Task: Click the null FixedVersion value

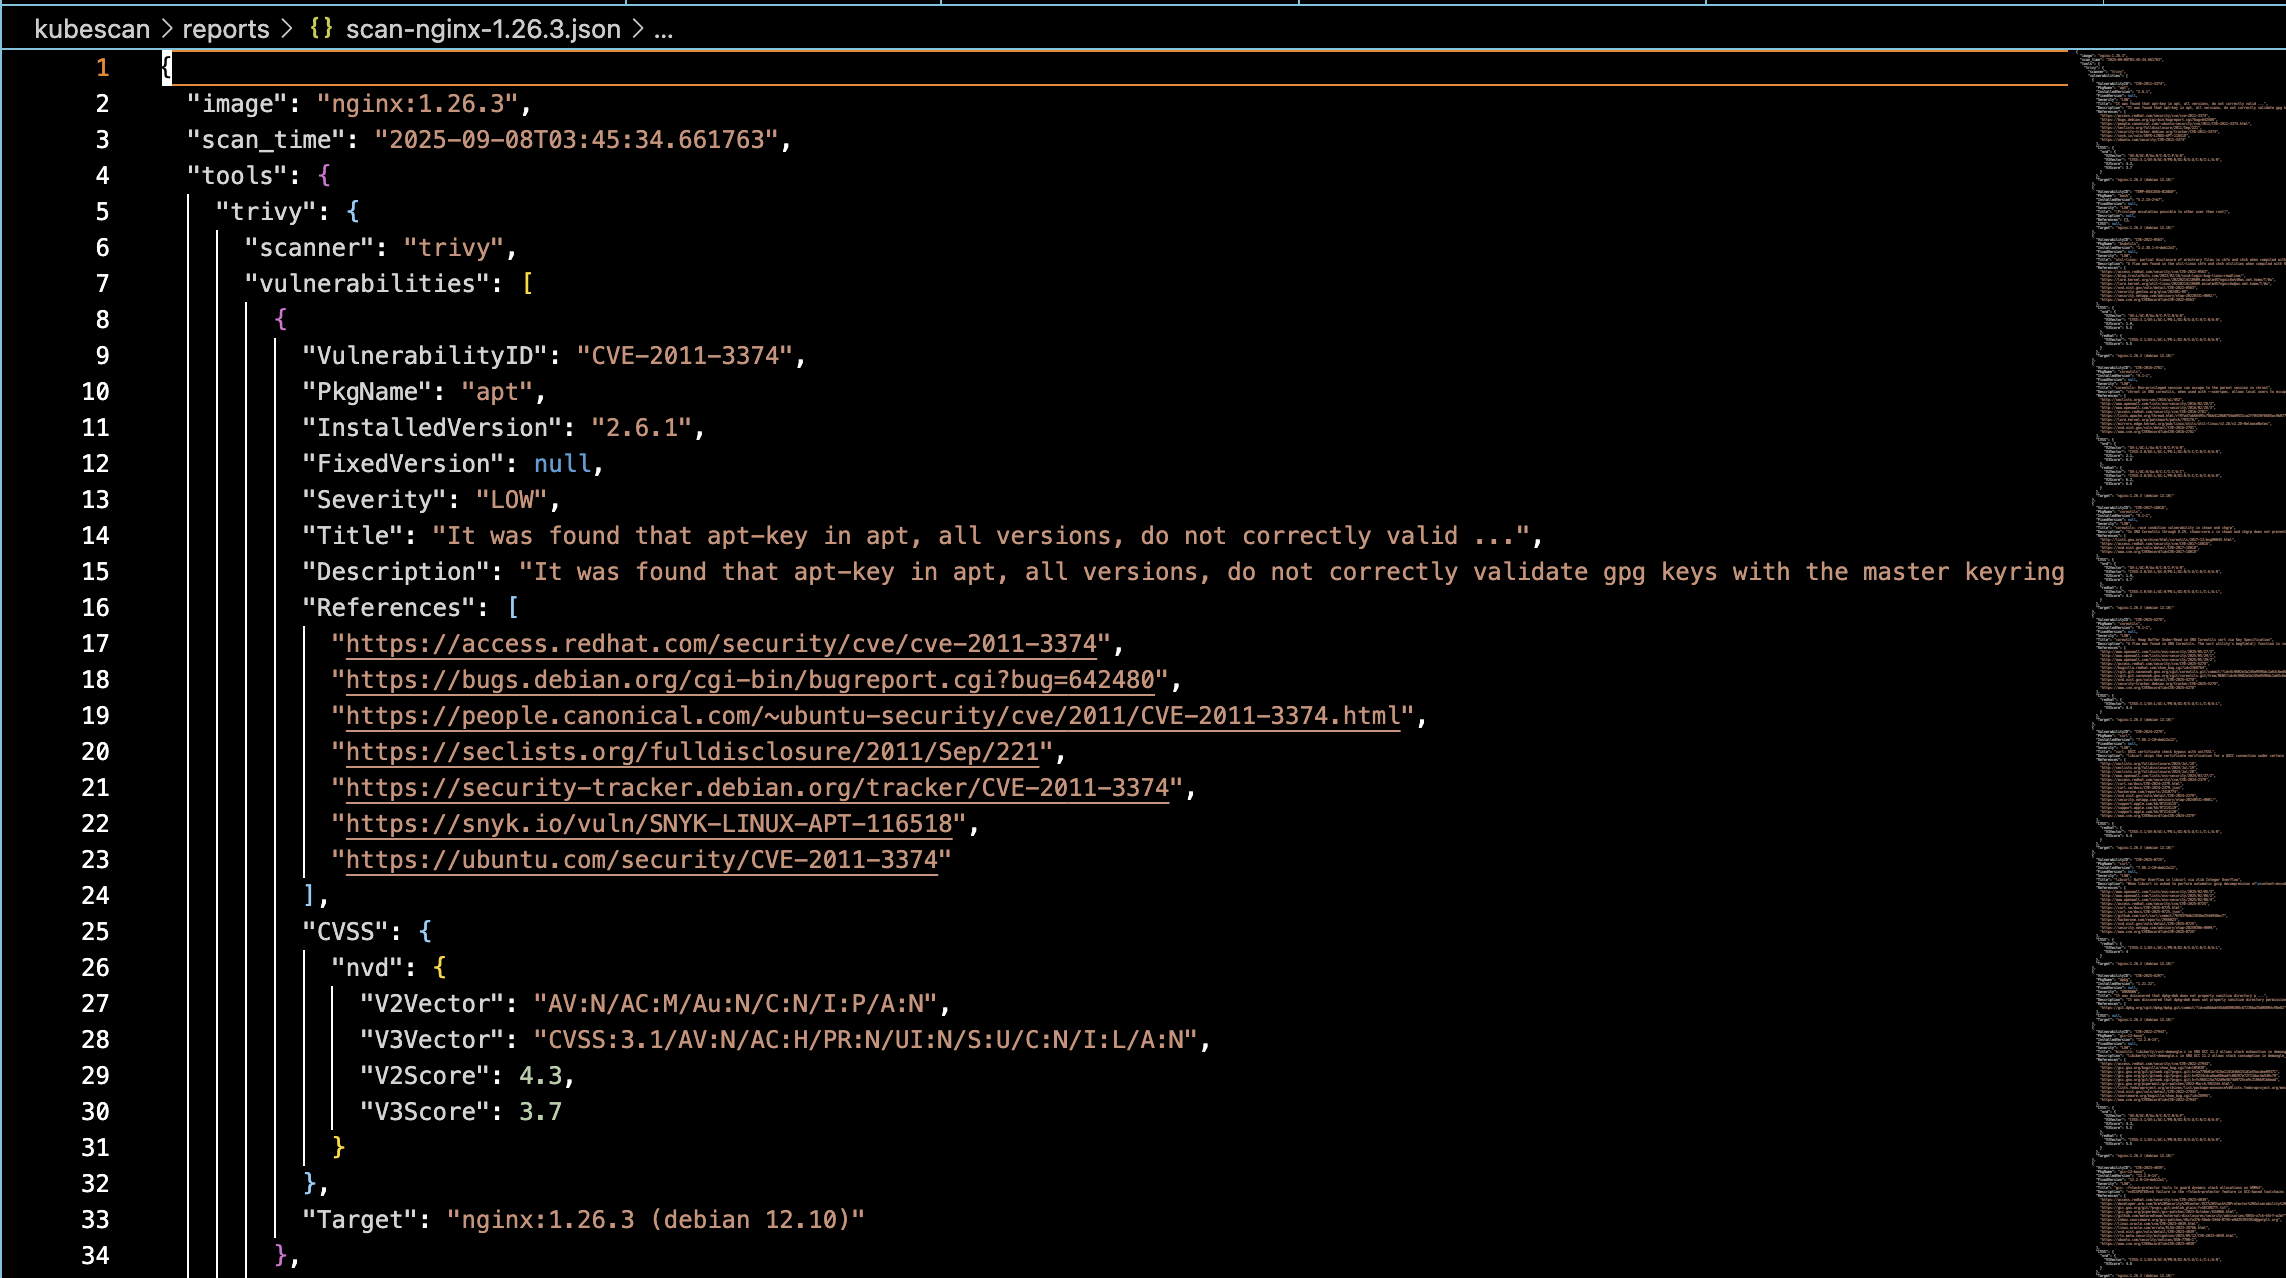Action: click(562, 464)
